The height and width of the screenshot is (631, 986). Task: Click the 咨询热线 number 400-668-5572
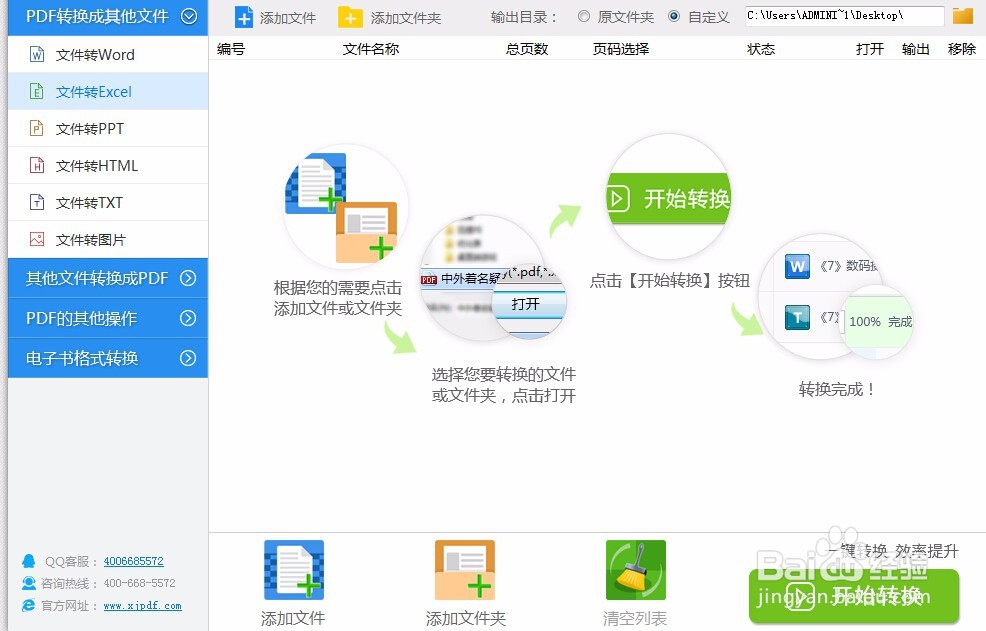(140, 583)
